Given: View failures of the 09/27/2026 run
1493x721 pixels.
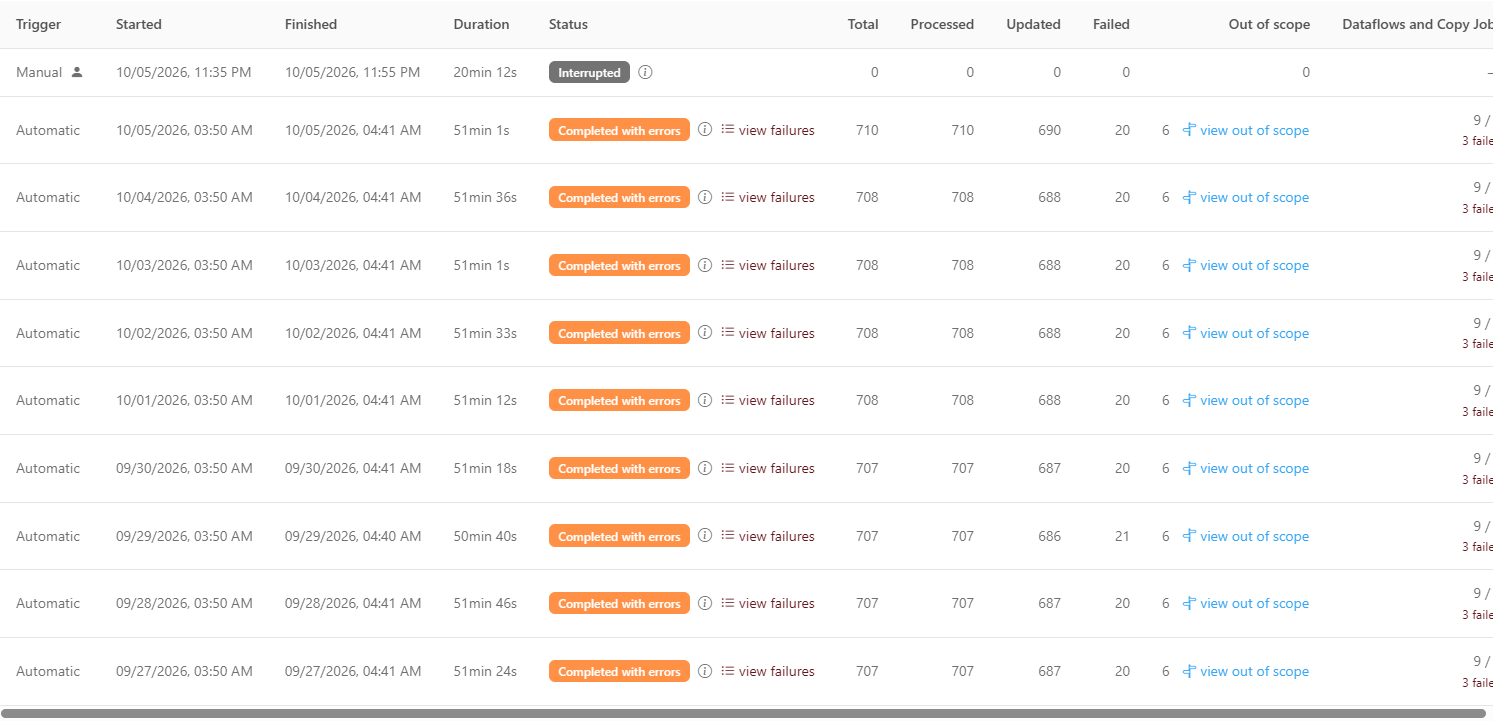Looking at the screenshot, I should coord(768,671).
